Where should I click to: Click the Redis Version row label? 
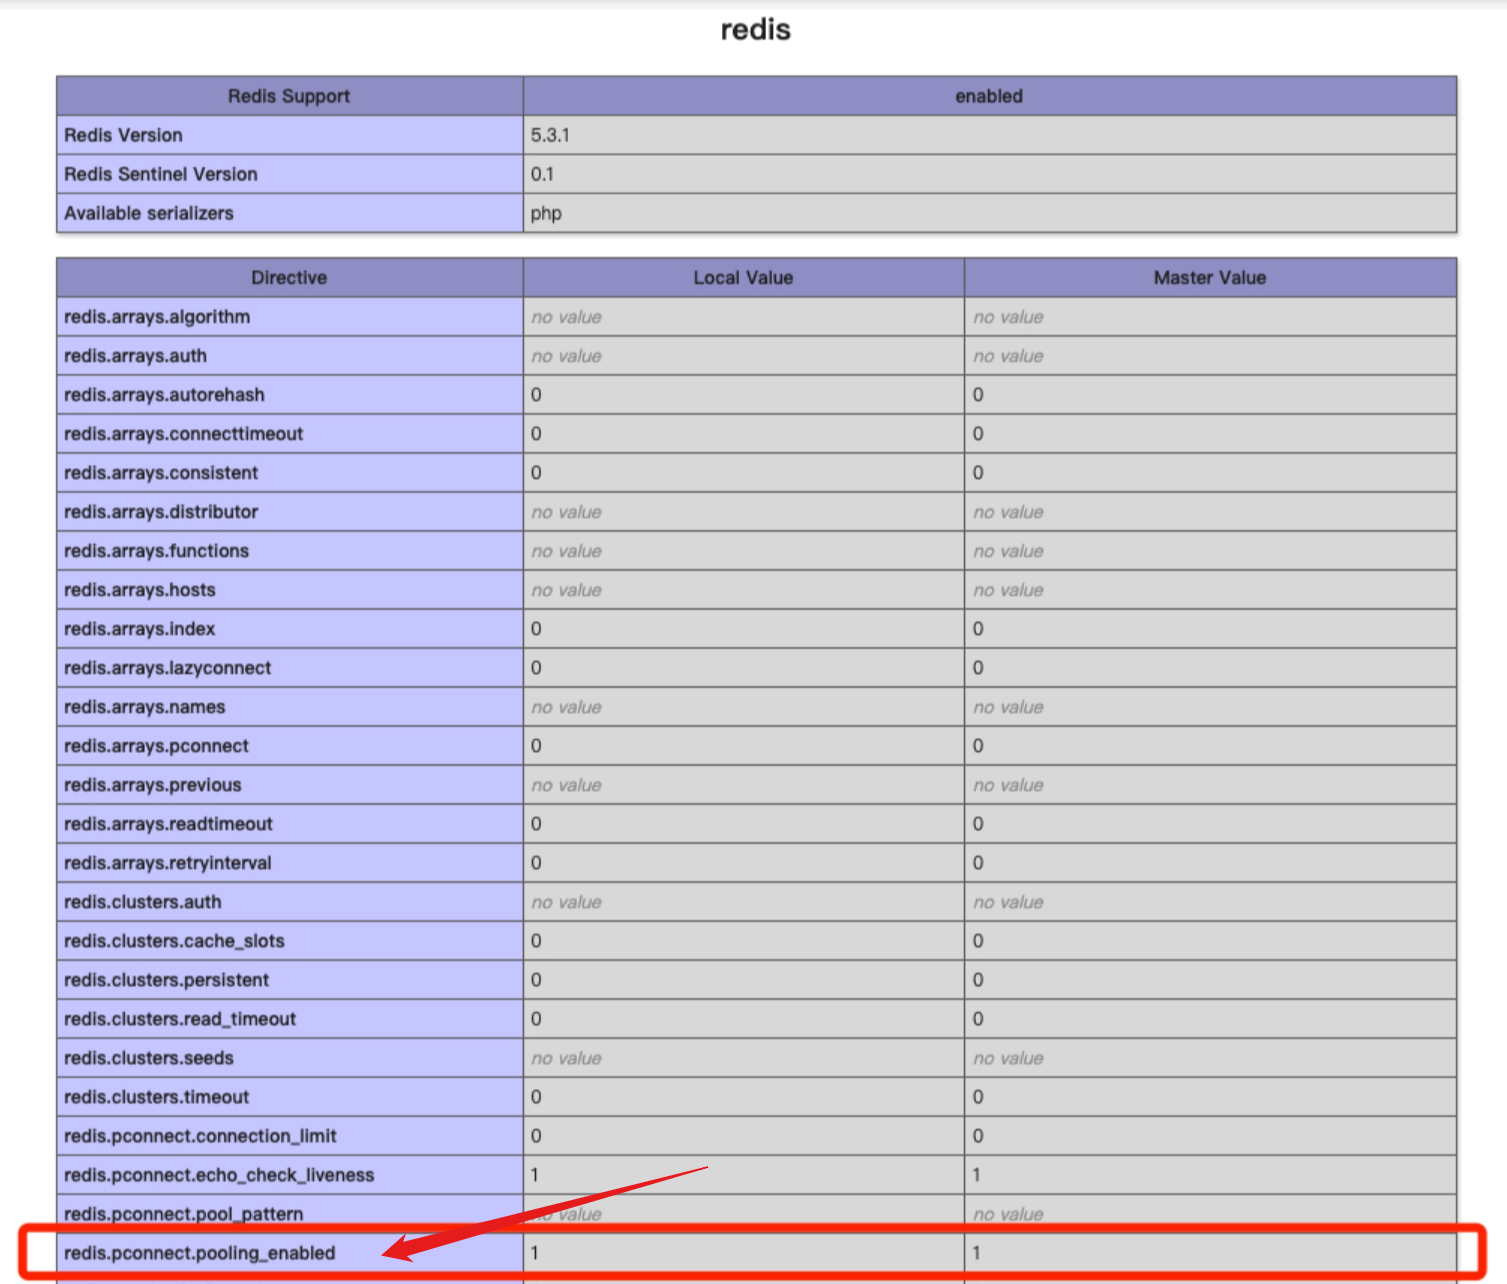pyautogui.click(x=123, y=135)
